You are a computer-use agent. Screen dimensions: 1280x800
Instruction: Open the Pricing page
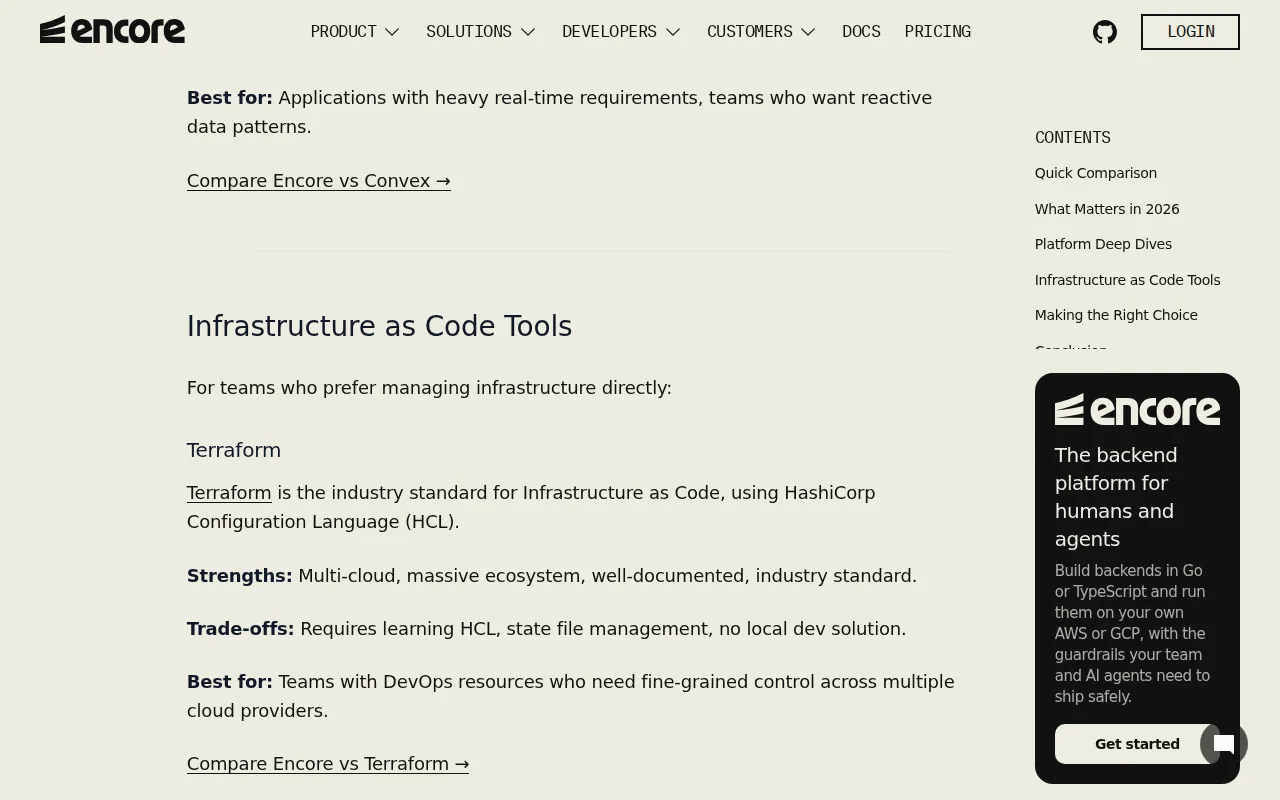[x=937, y=32]
